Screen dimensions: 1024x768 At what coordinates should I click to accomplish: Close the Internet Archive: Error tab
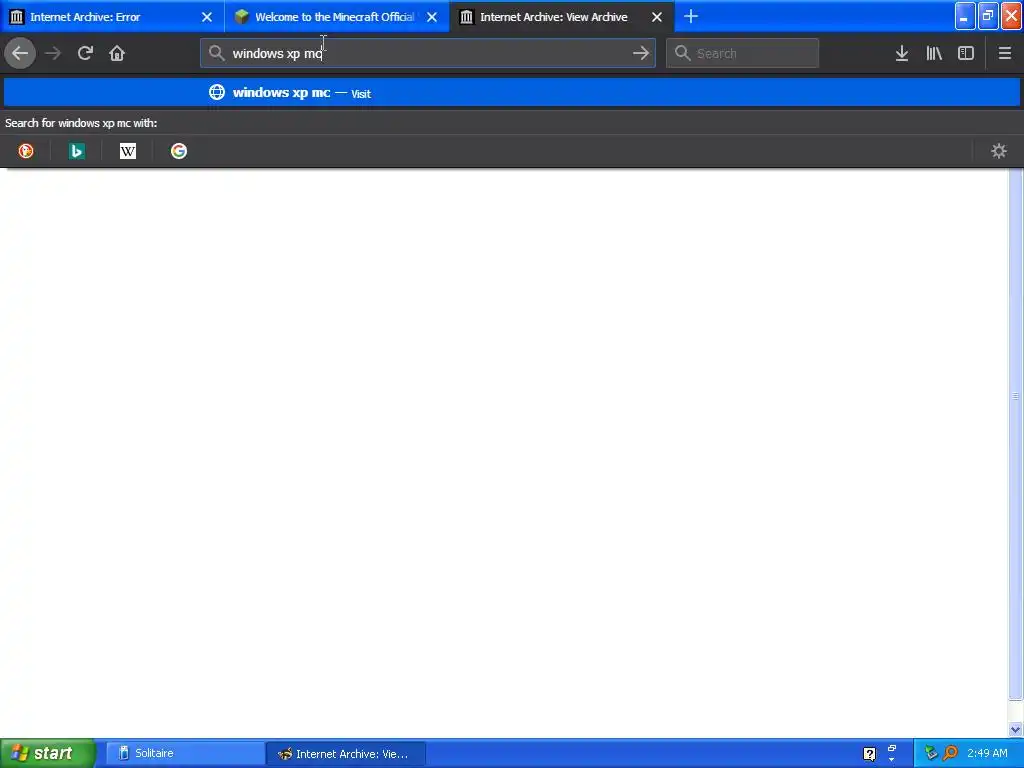pos(207,17)
